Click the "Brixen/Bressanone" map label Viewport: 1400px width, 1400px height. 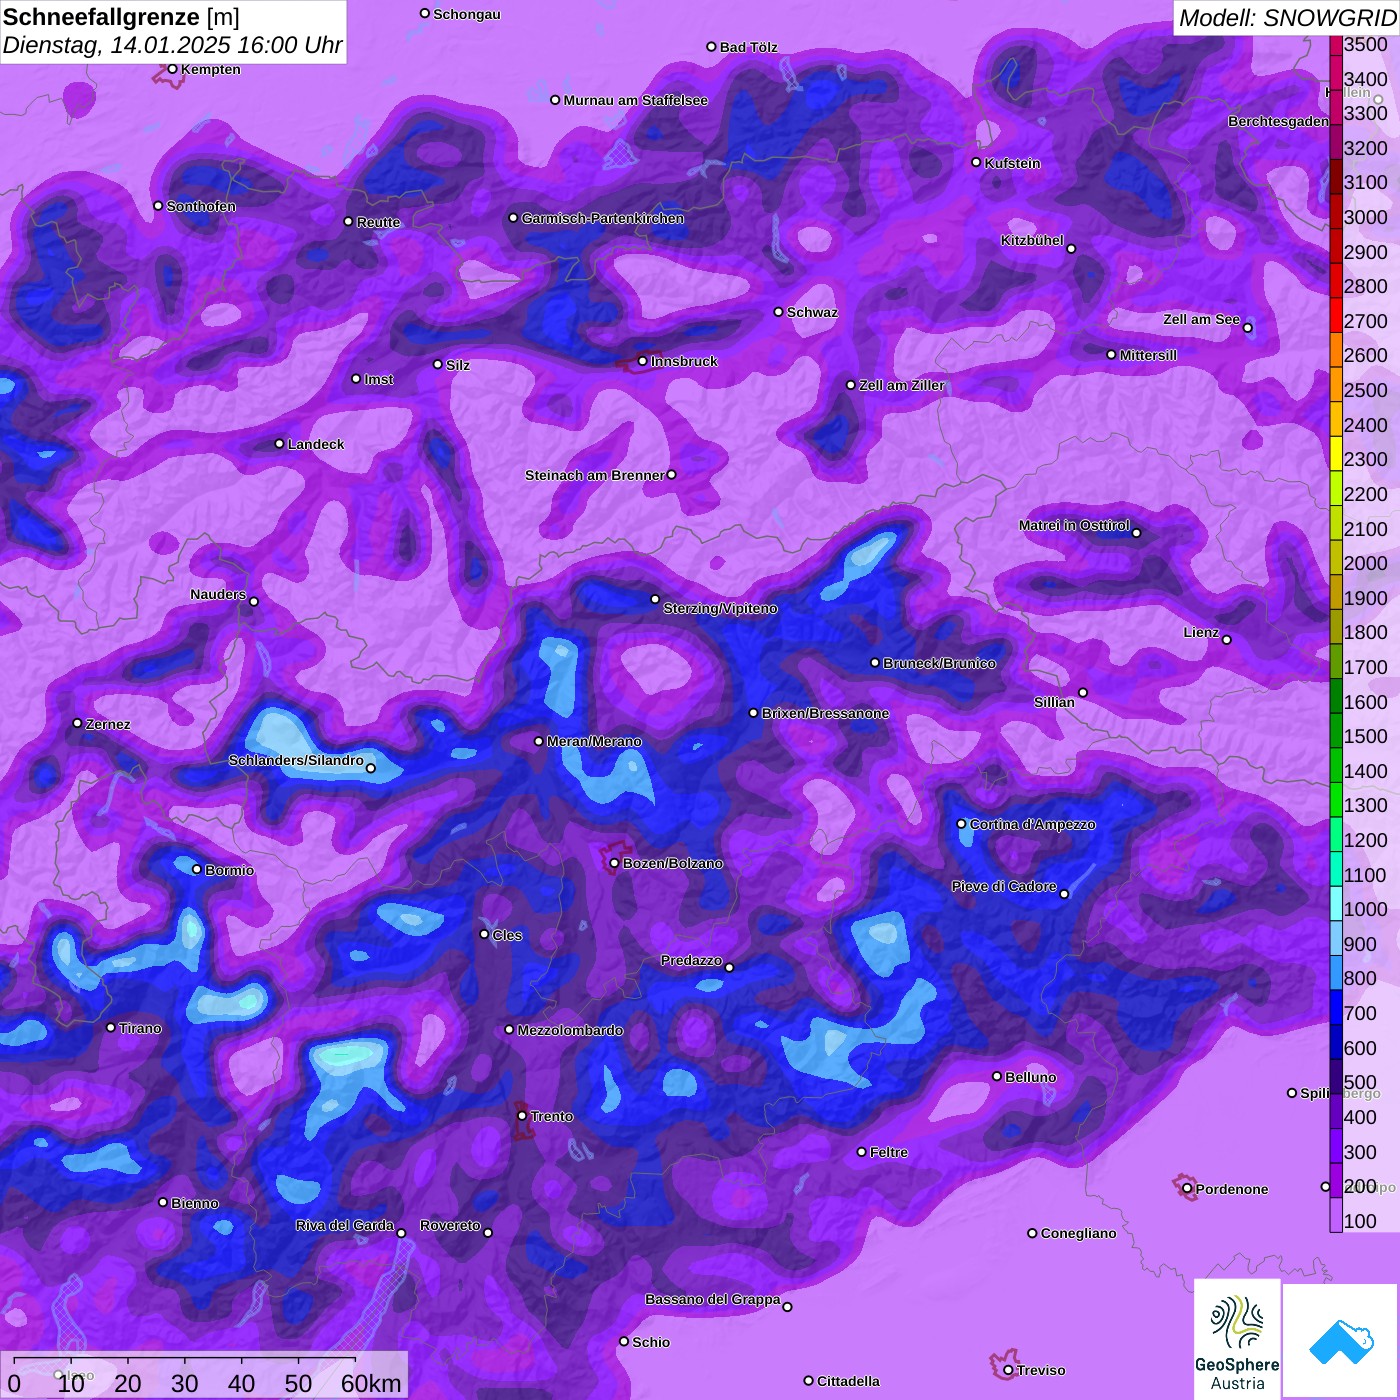[826, 713]
